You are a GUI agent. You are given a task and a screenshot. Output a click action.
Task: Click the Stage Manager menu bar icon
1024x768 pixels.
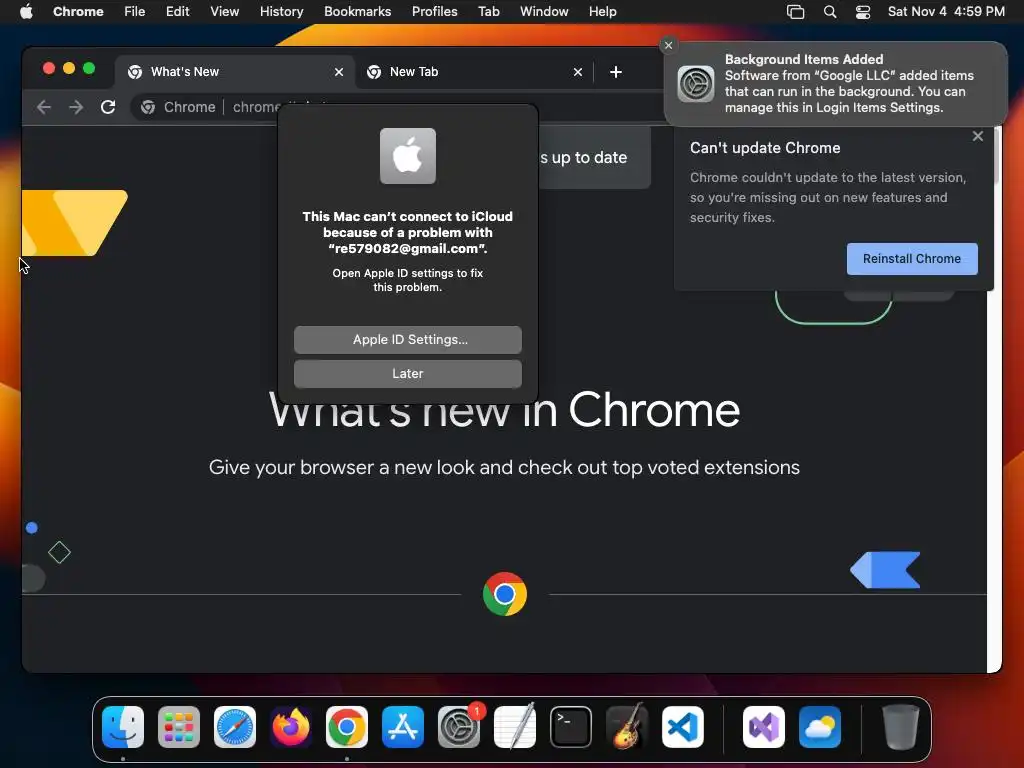[x=795, y=12]
